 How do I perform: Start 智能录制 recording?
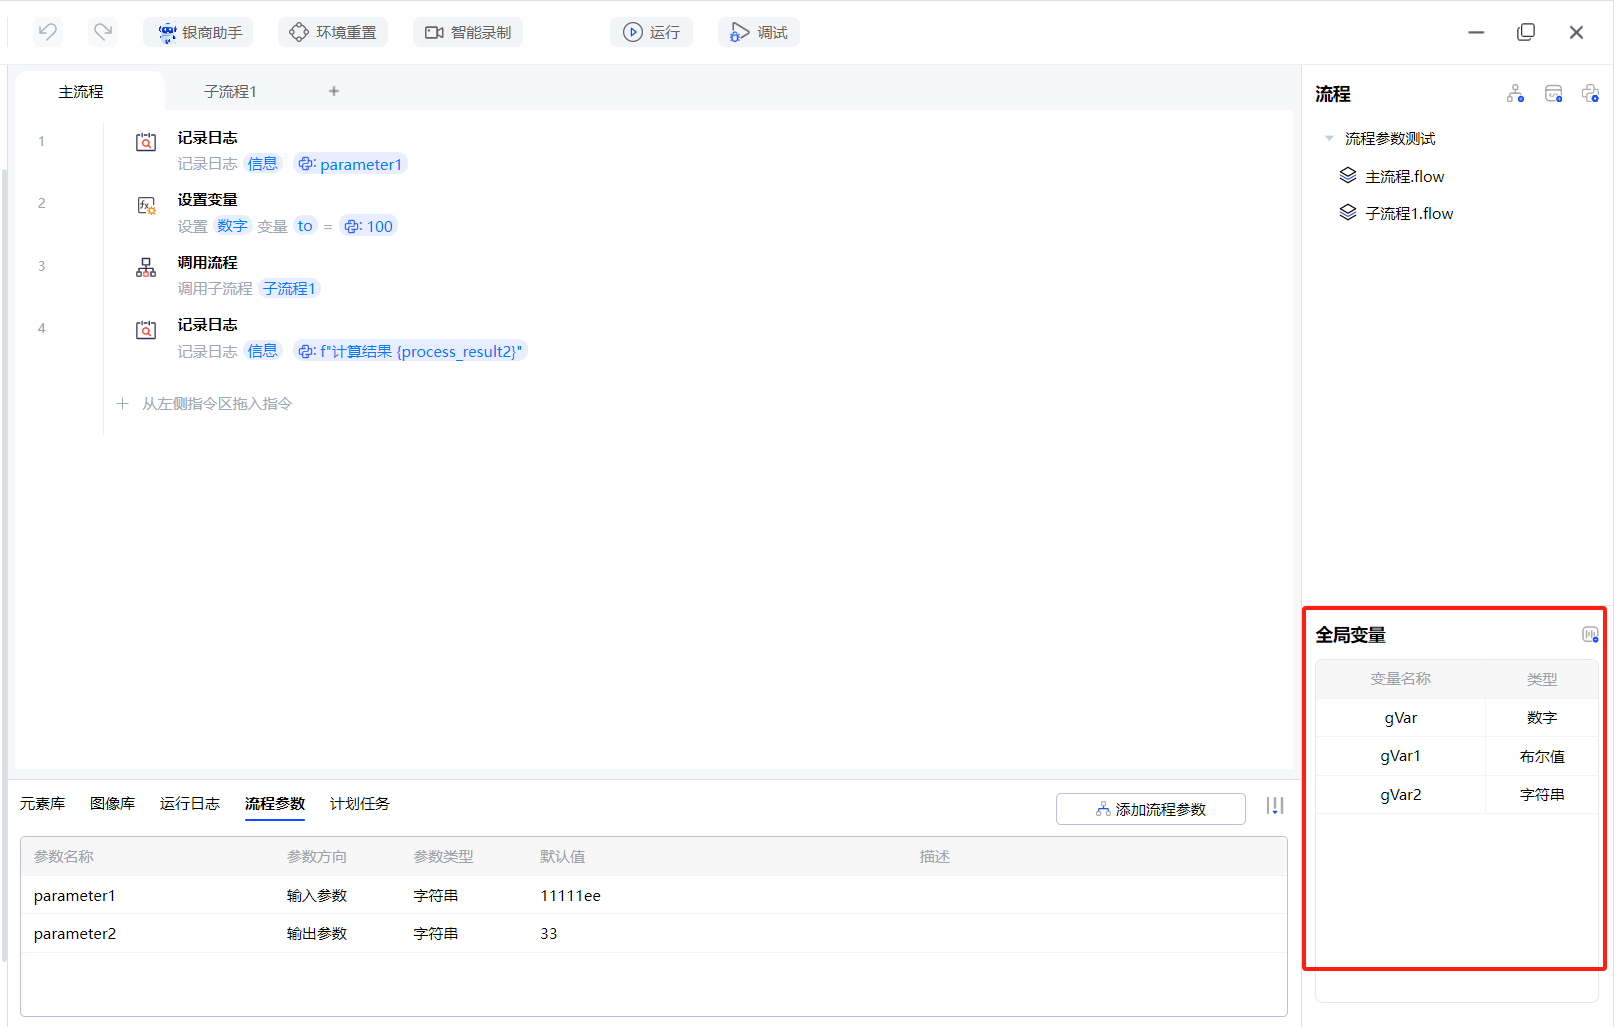coord(468,32)
